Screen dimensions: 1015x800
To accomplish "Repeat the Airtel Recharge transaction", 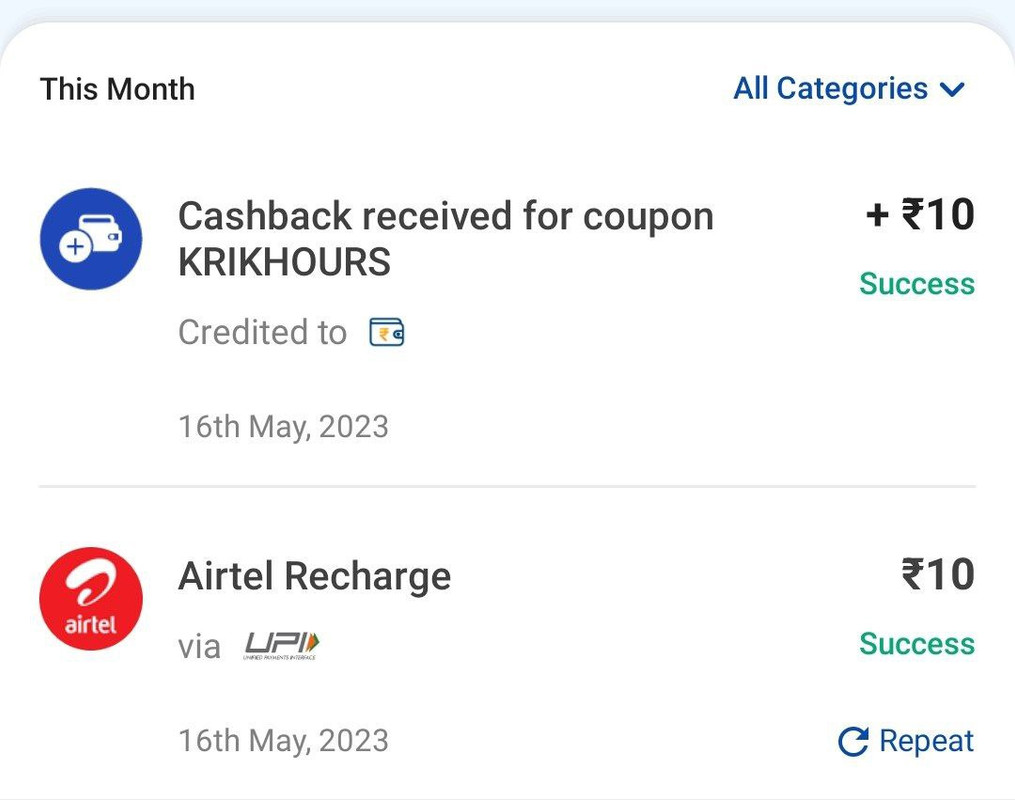I will point(906,742).
